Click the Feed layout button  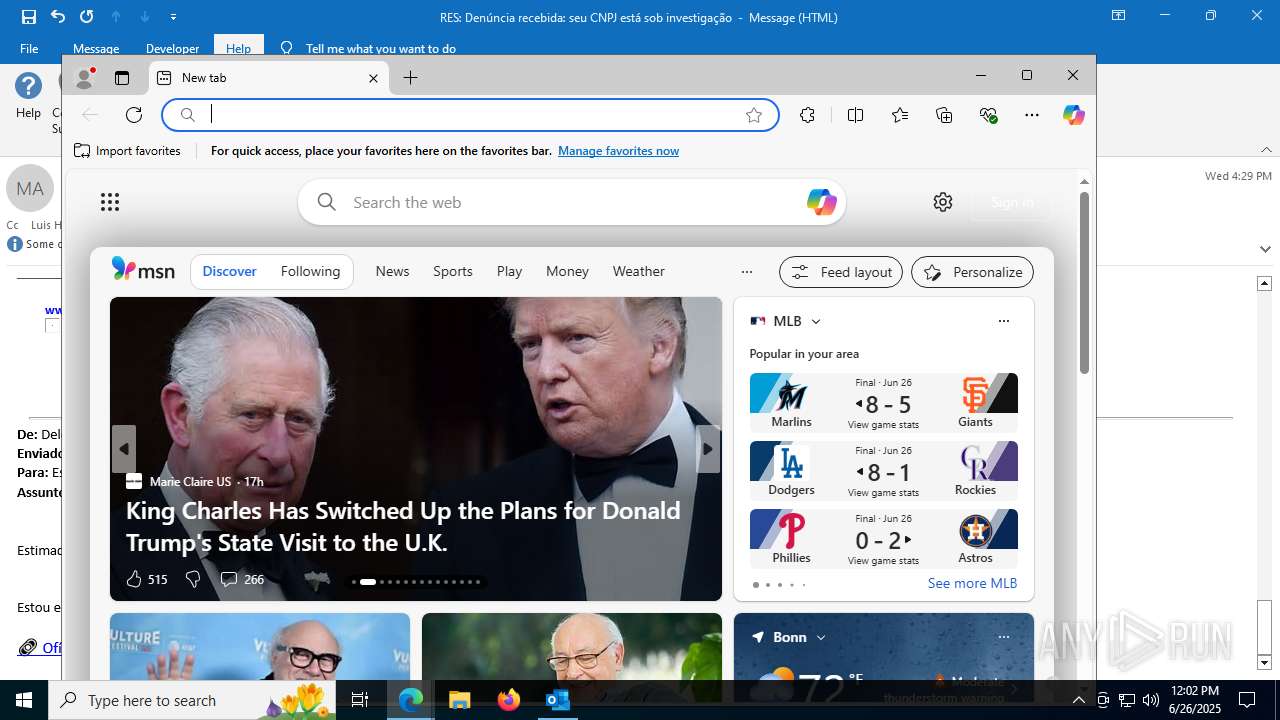pos(841,272)
